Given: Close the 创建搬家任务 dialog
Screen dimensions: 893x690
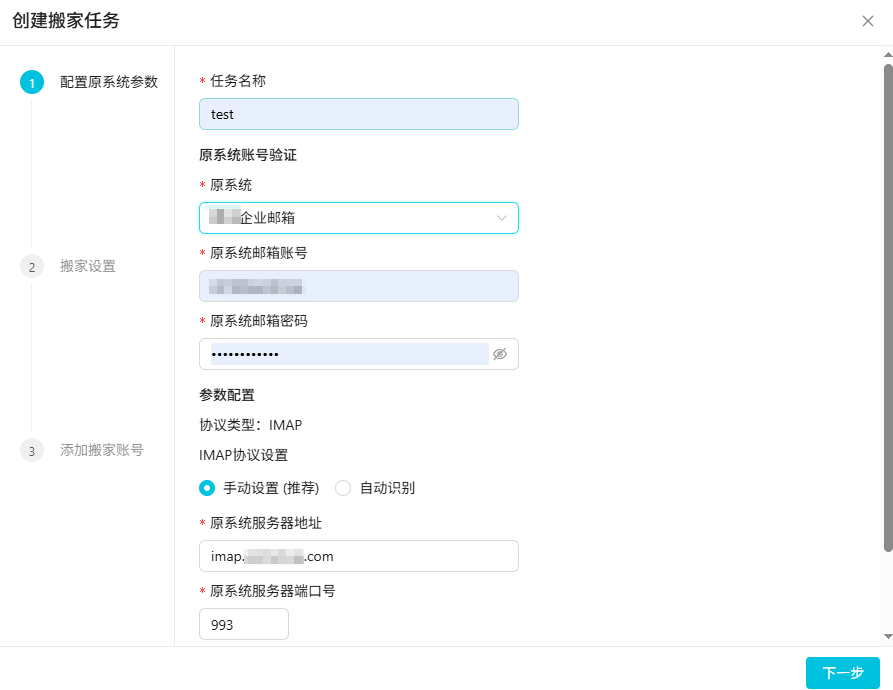Looking at the screenshot, I should click(x=867, y=21).
